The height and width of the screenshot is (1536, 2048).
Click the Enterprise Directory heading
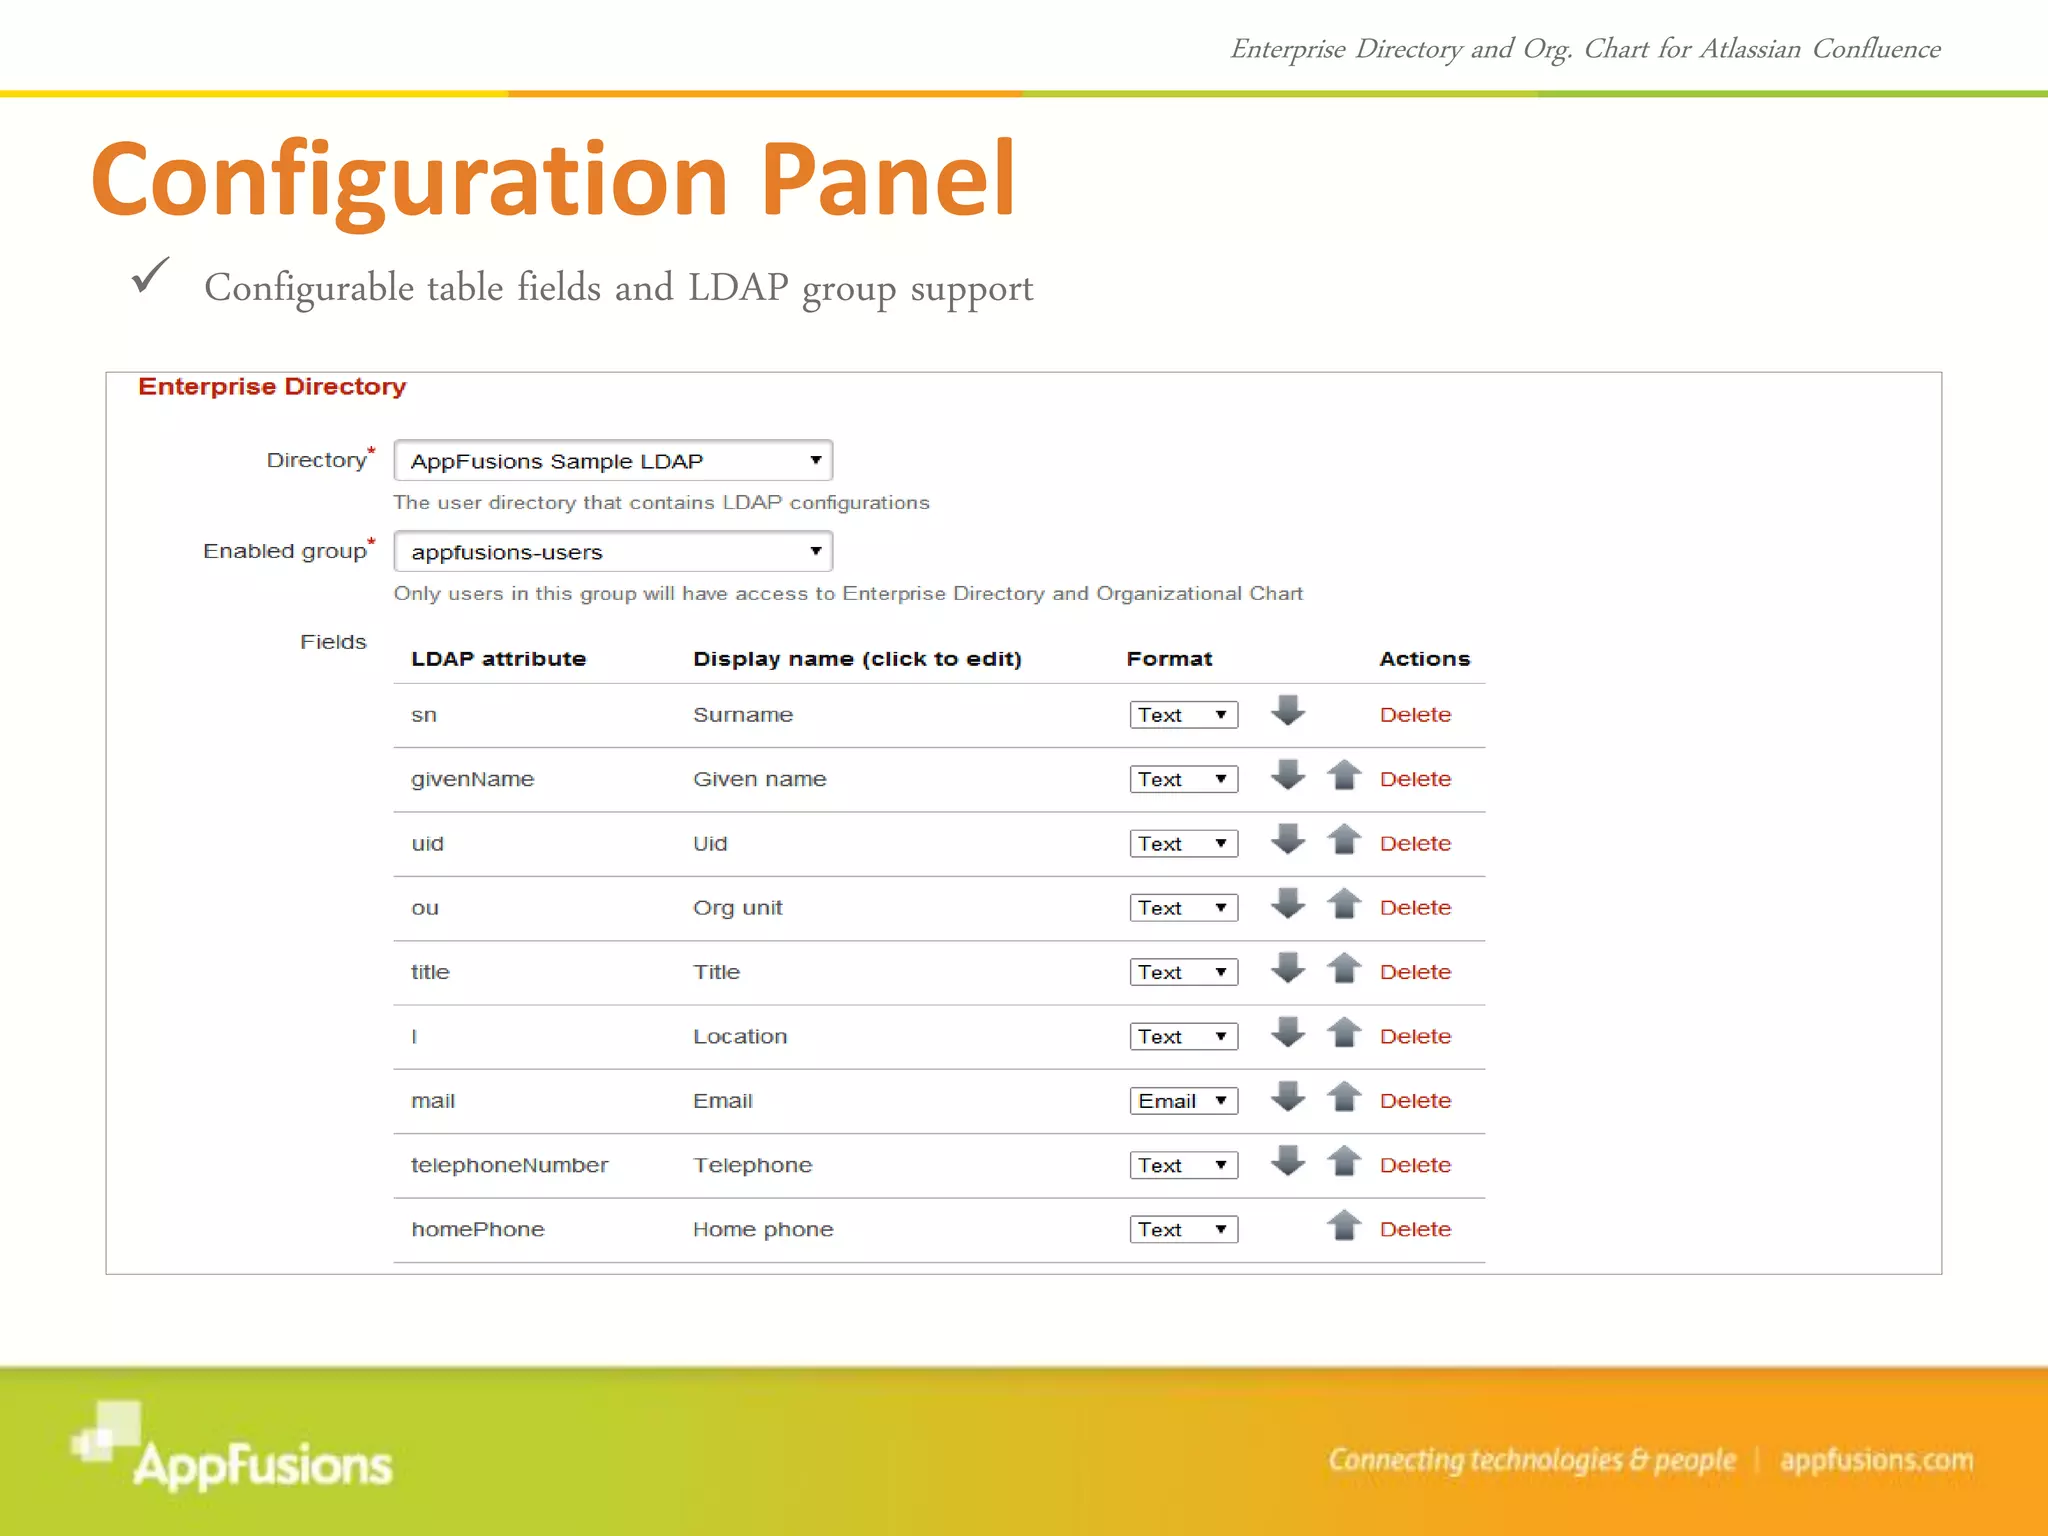[x=272, y=387]
